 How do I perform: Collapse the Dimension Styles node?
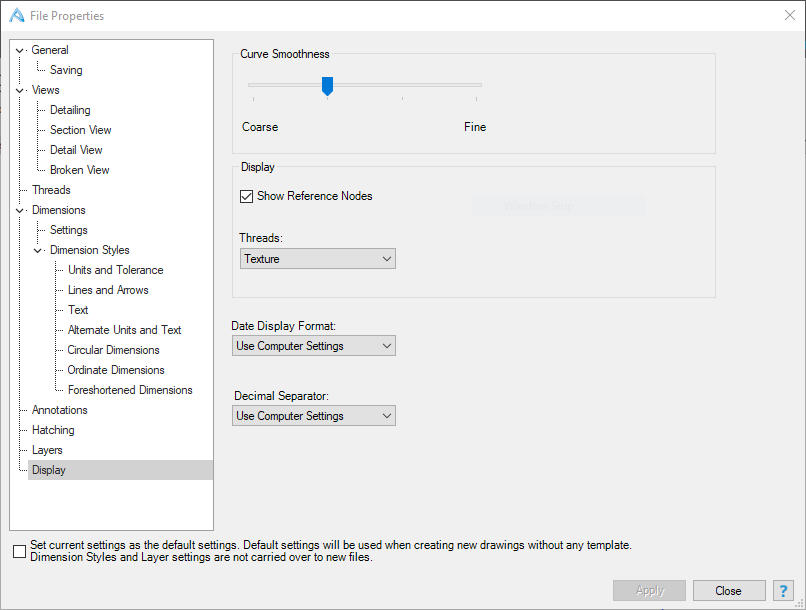click(38, 250)
